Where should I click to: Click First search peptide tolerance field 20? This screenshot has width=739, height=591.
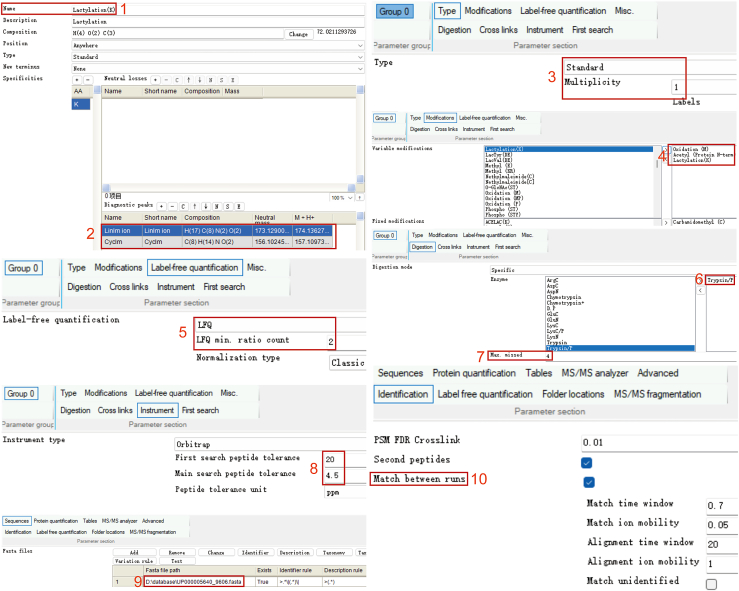point(345,459)
